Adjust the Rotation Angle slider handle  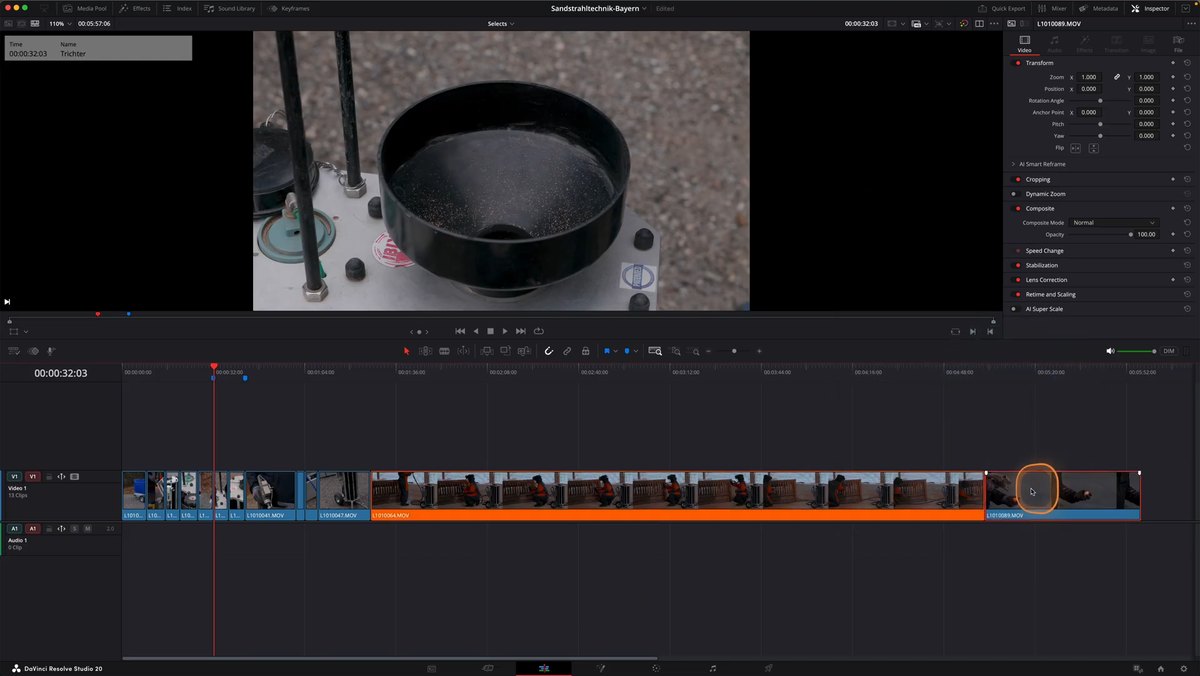coord(1100,101)
